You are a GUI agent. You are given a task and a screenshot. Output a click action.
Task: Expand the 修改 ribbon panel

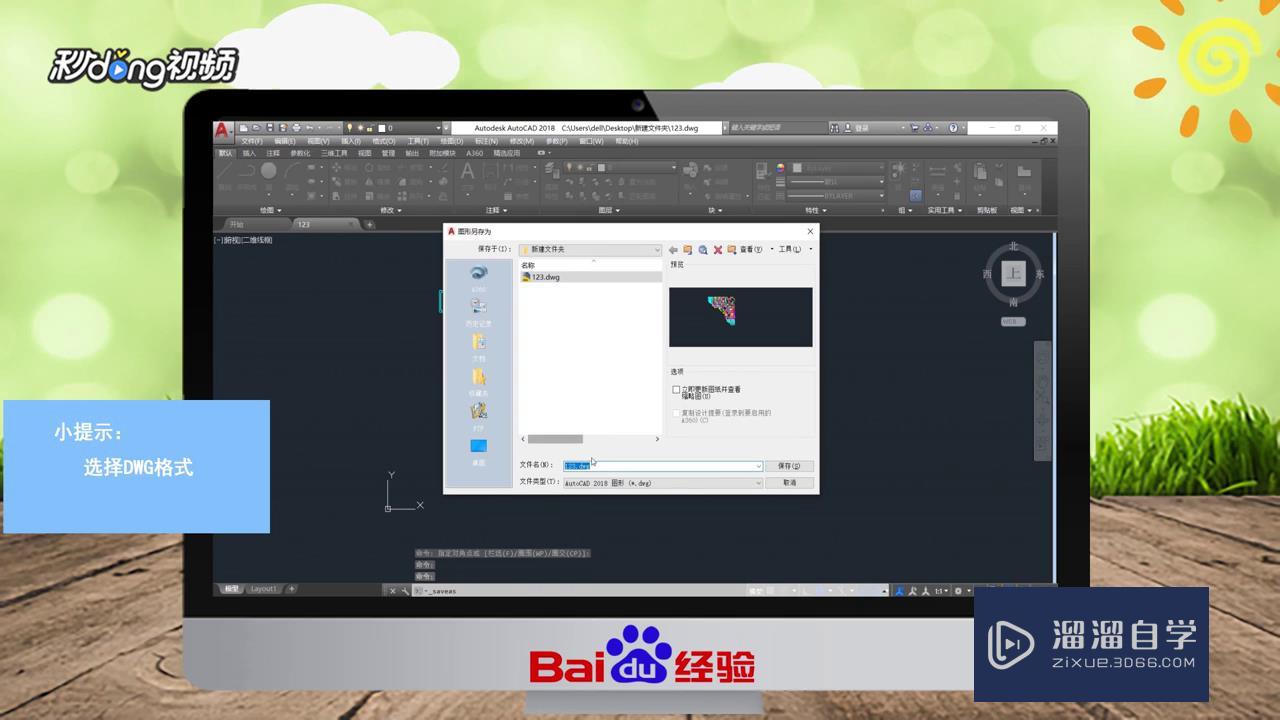pyautogui.click(x=391, y=210)
